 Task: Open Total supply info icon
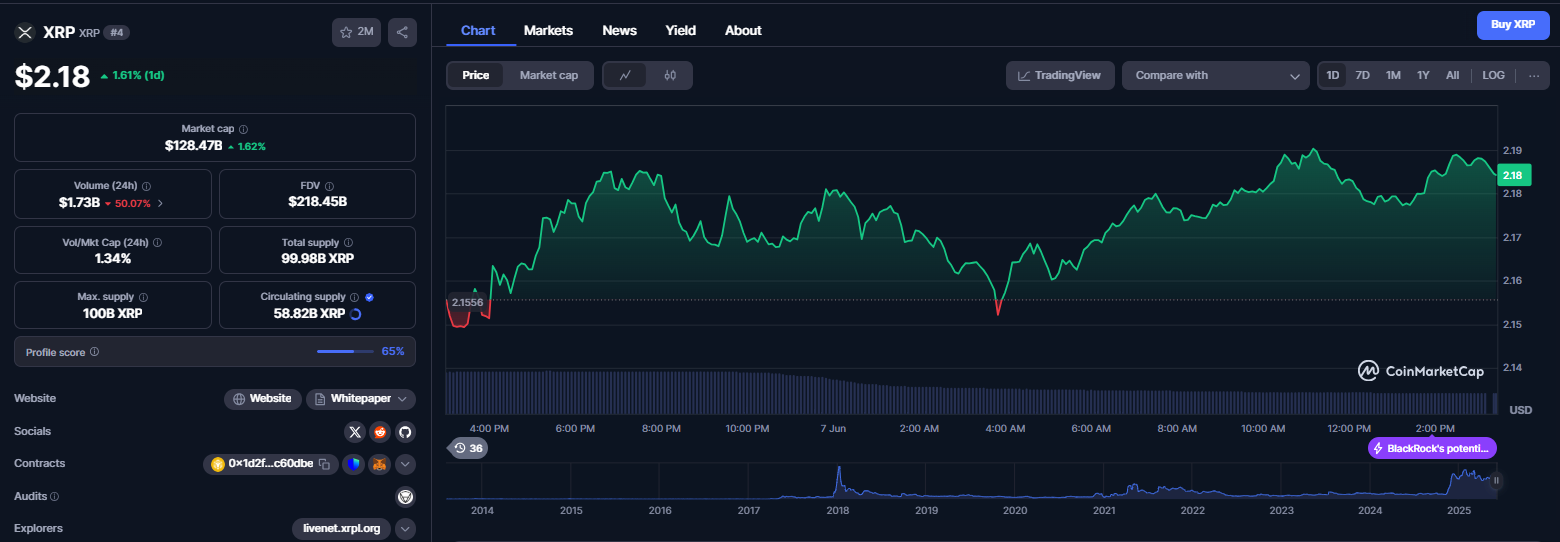point(348,243)
